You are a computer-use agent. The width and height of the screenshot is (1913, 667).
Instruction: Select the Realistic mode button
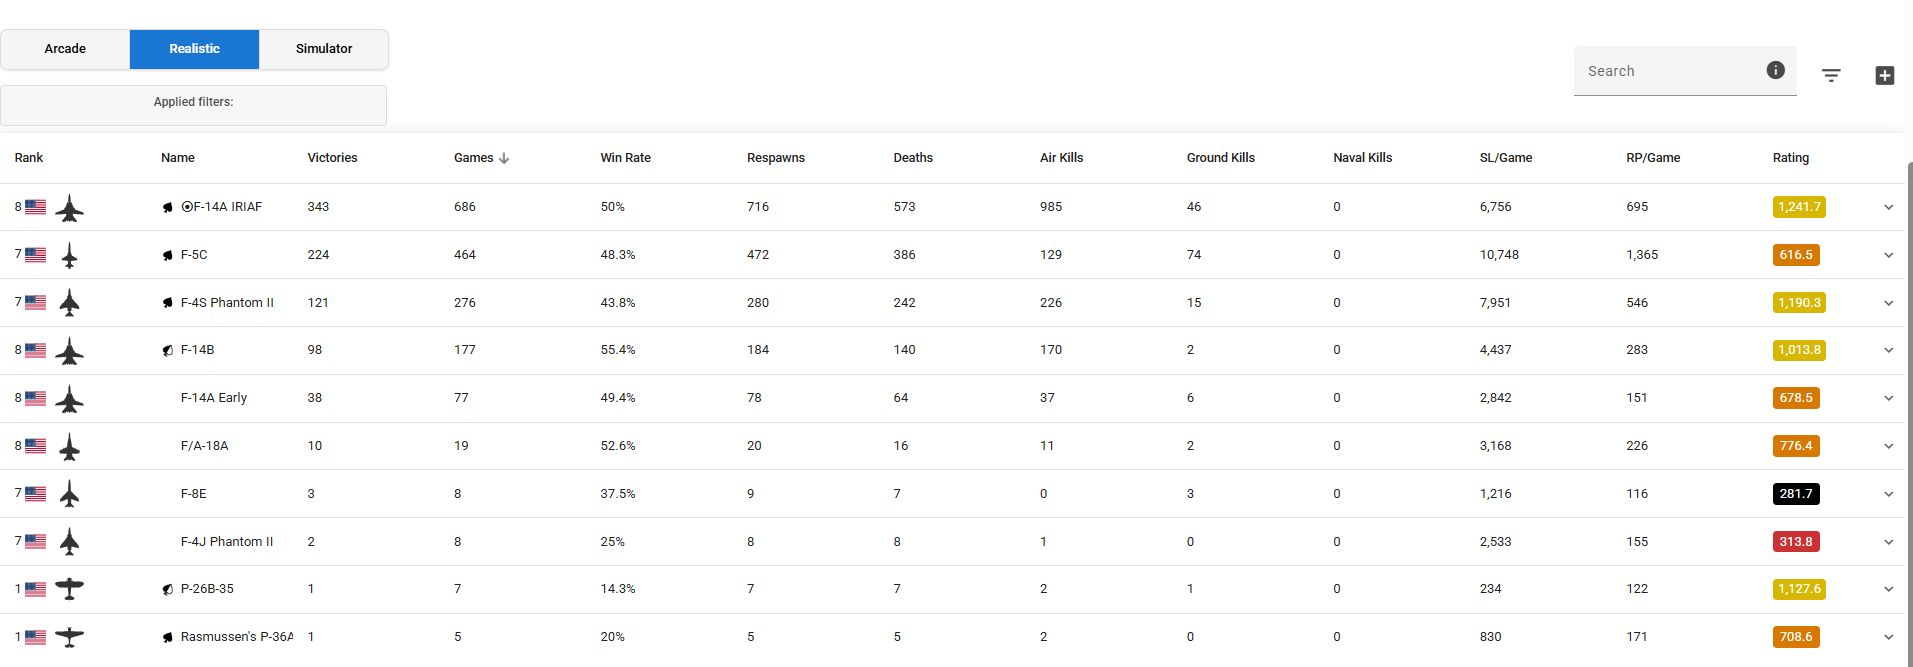[x=194, y=49]
